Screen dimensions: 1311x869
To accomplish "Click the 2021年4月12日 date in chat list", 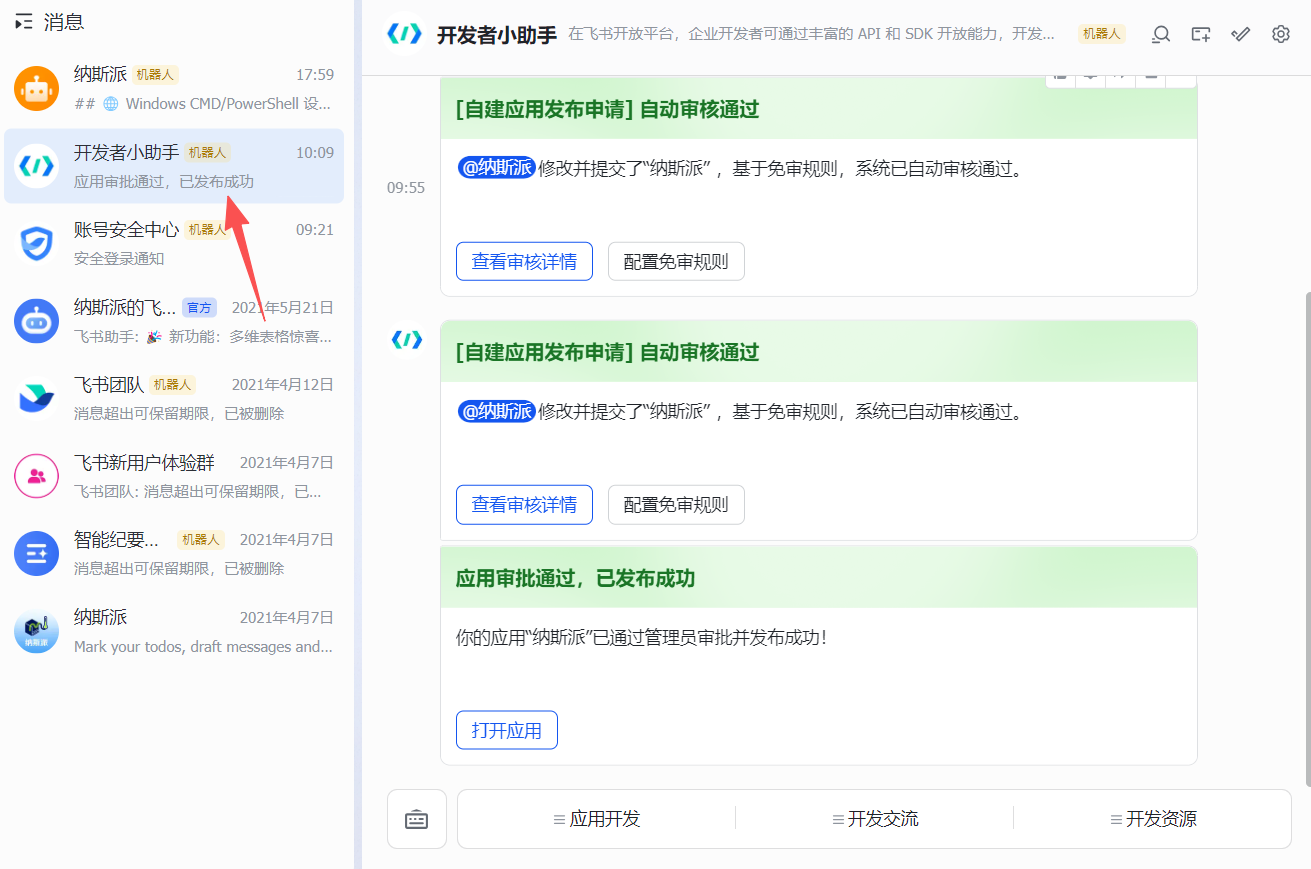I will pyautogui.click(x=283, y=385).
